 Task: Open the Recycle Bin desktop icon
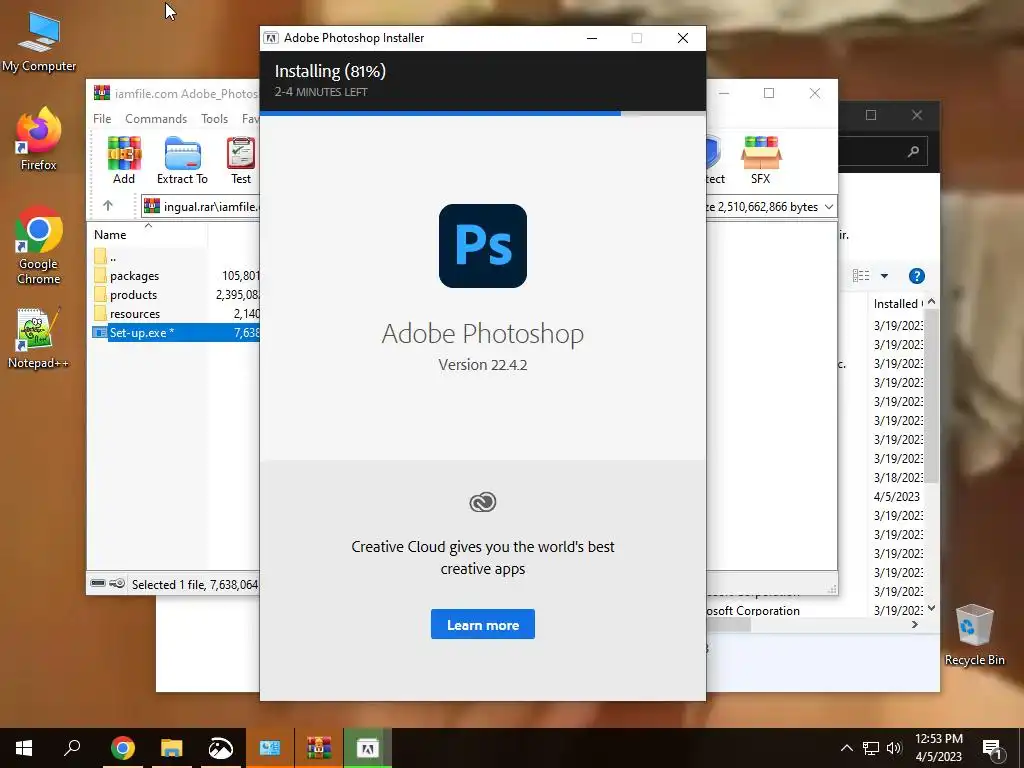974,635
